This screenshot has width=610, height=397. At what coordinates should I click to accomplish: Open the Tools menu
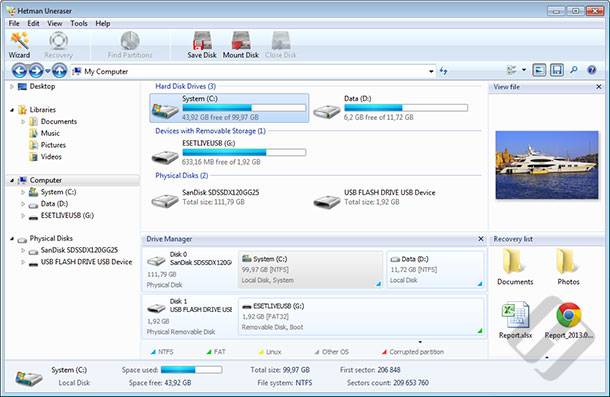point(79,23)
